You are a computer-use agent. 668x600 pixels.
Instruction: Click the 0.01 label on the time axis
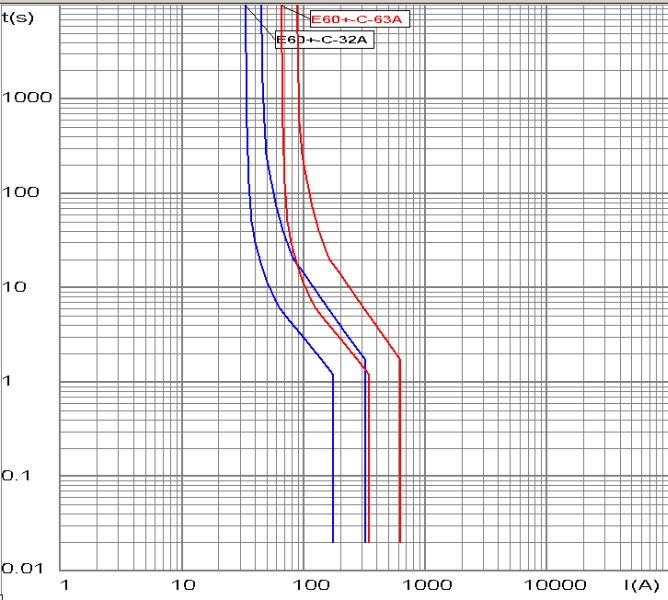pyautogui.click(x=21, y=568)
